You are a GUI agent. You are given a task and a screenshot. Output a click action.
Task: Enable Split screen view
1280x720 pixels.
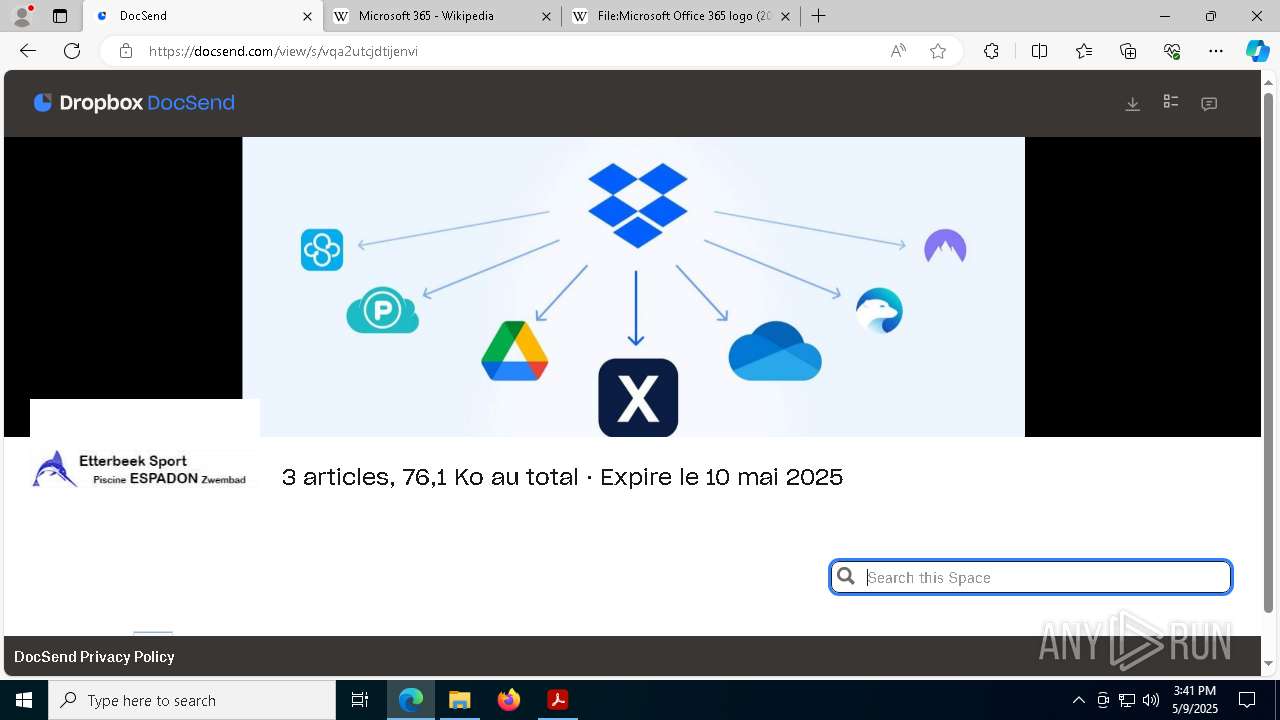(1039, 51)
